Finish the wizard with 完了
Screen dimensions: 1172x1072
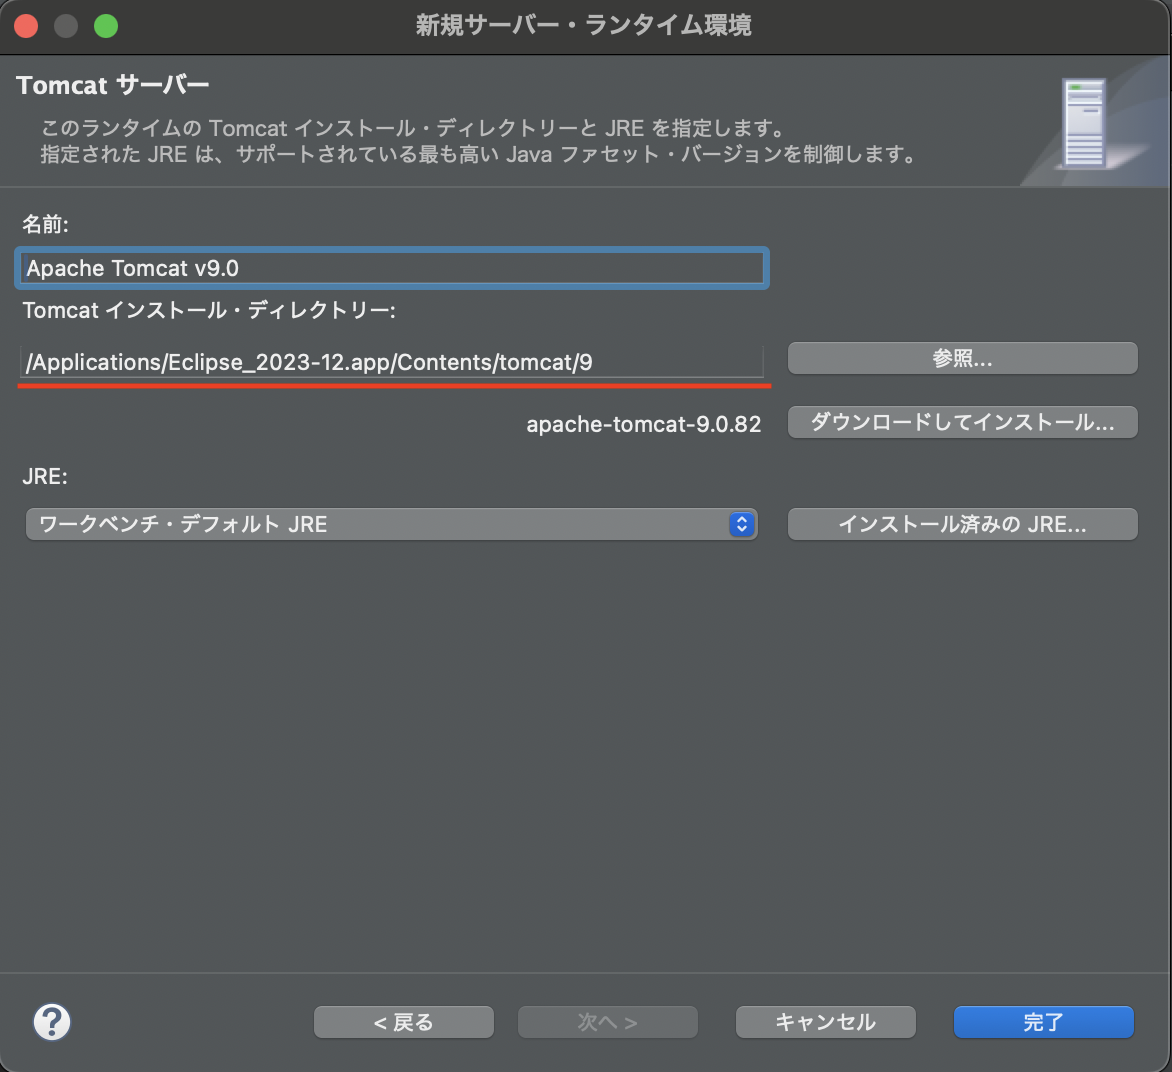(x=1043, y=1022)
